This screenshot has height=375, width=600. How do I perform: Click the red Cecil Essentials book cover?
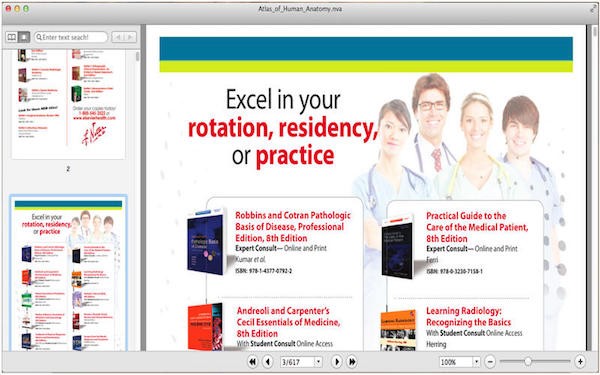pyautogui.click(x=205, y=326)
